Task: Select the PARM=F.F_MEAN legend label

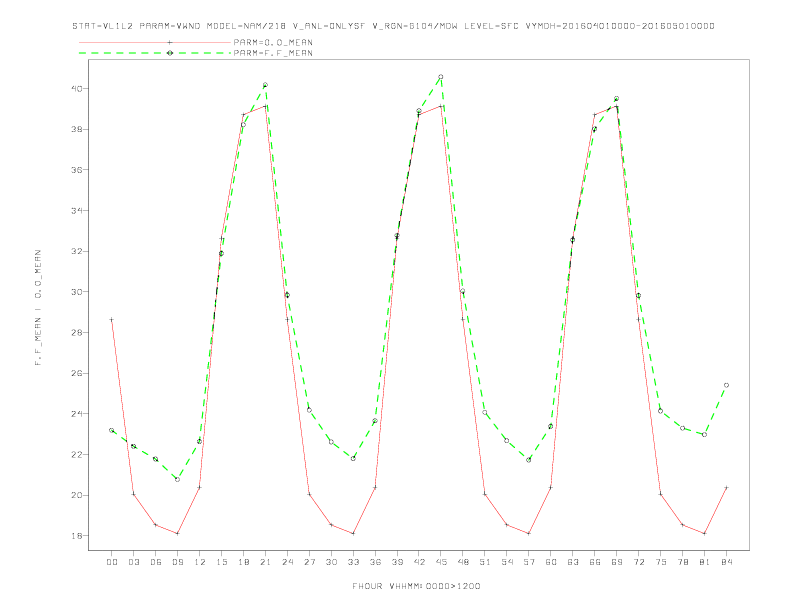Action: [x=273, y=53]
